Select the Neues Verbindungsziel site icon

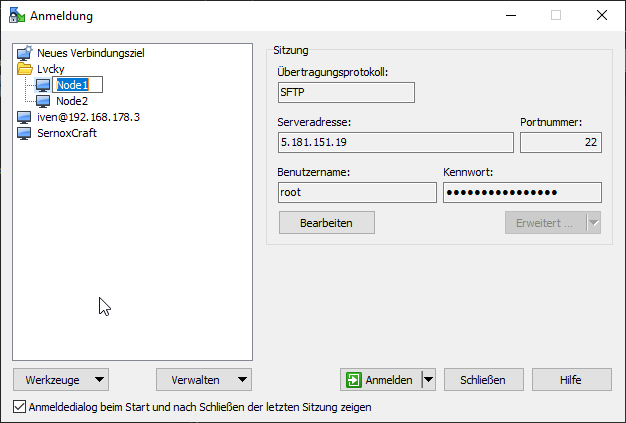click(25, 53)
